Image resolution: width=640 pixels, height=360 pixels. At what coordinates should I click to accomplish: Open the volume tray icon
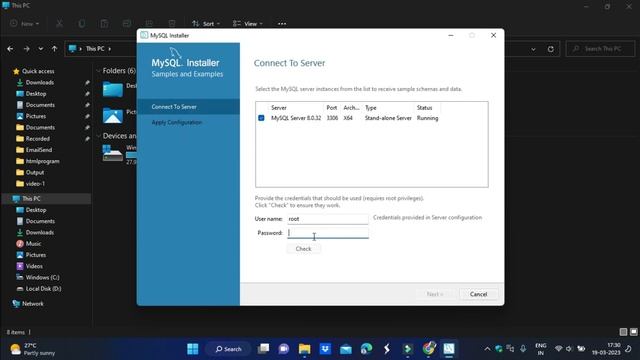coord(569,349)
